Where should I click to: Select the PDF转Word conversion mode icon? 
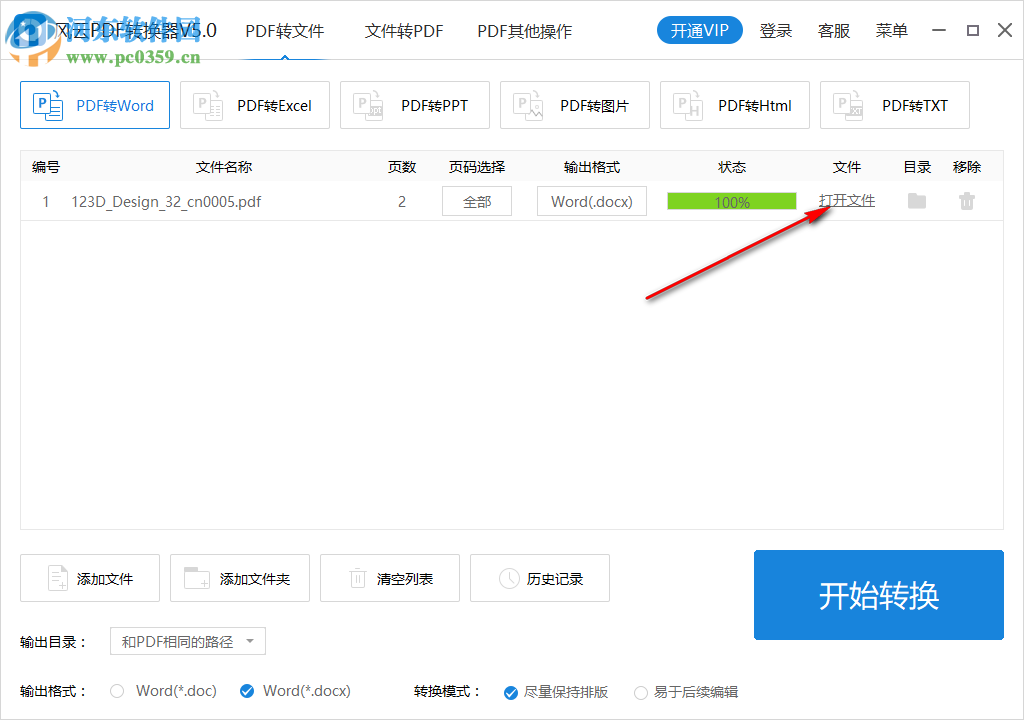coord(46,105)
